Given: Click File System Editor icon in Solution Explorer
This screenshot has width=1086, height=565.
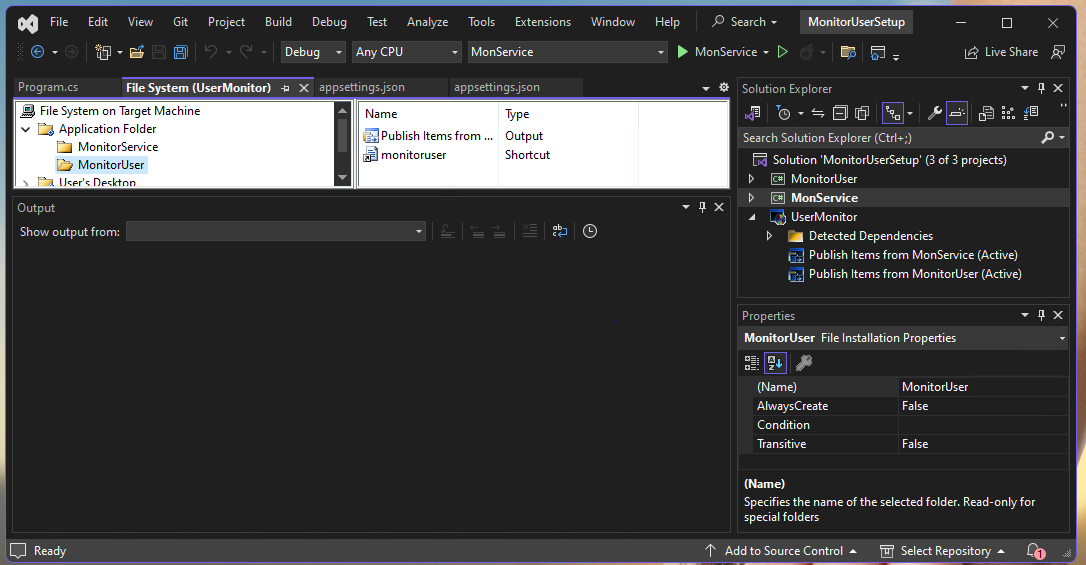Looking at the screenshot, I should point(986,113).
